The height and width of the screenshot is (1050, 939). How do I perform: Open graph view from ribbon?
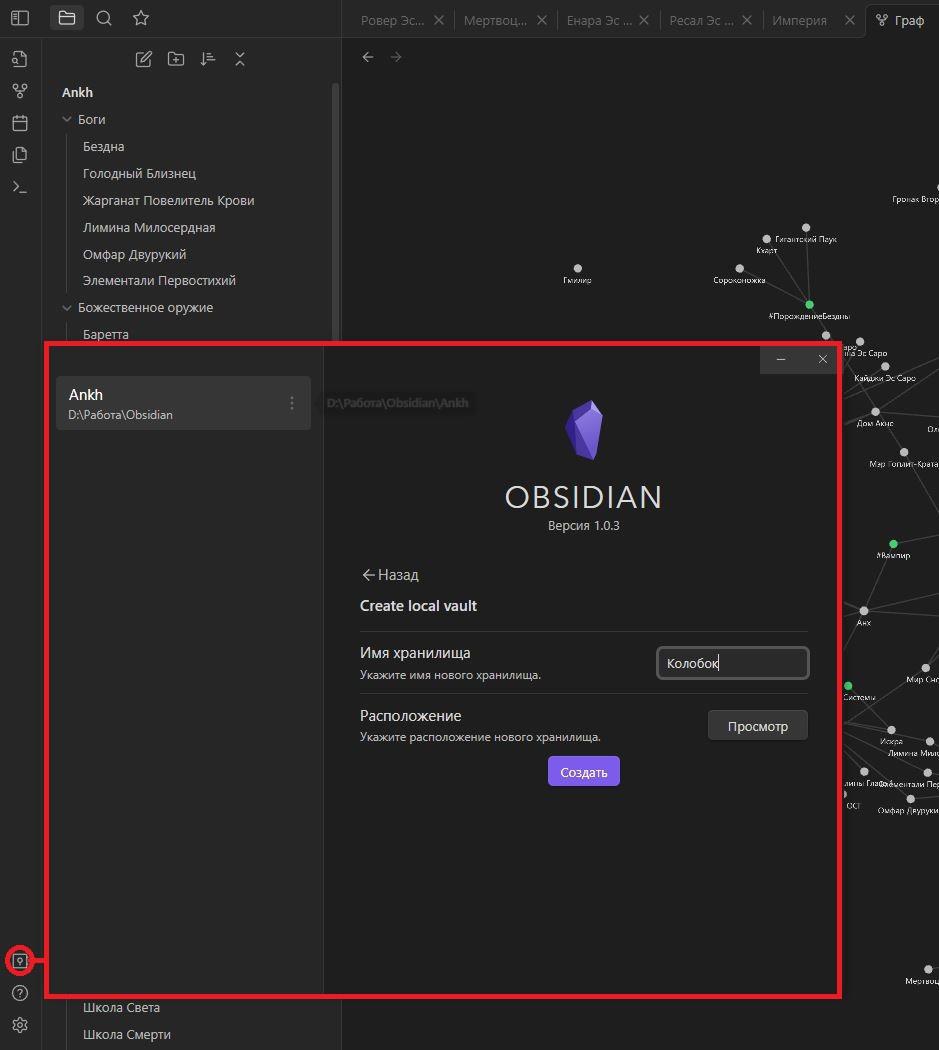[20, 91]
